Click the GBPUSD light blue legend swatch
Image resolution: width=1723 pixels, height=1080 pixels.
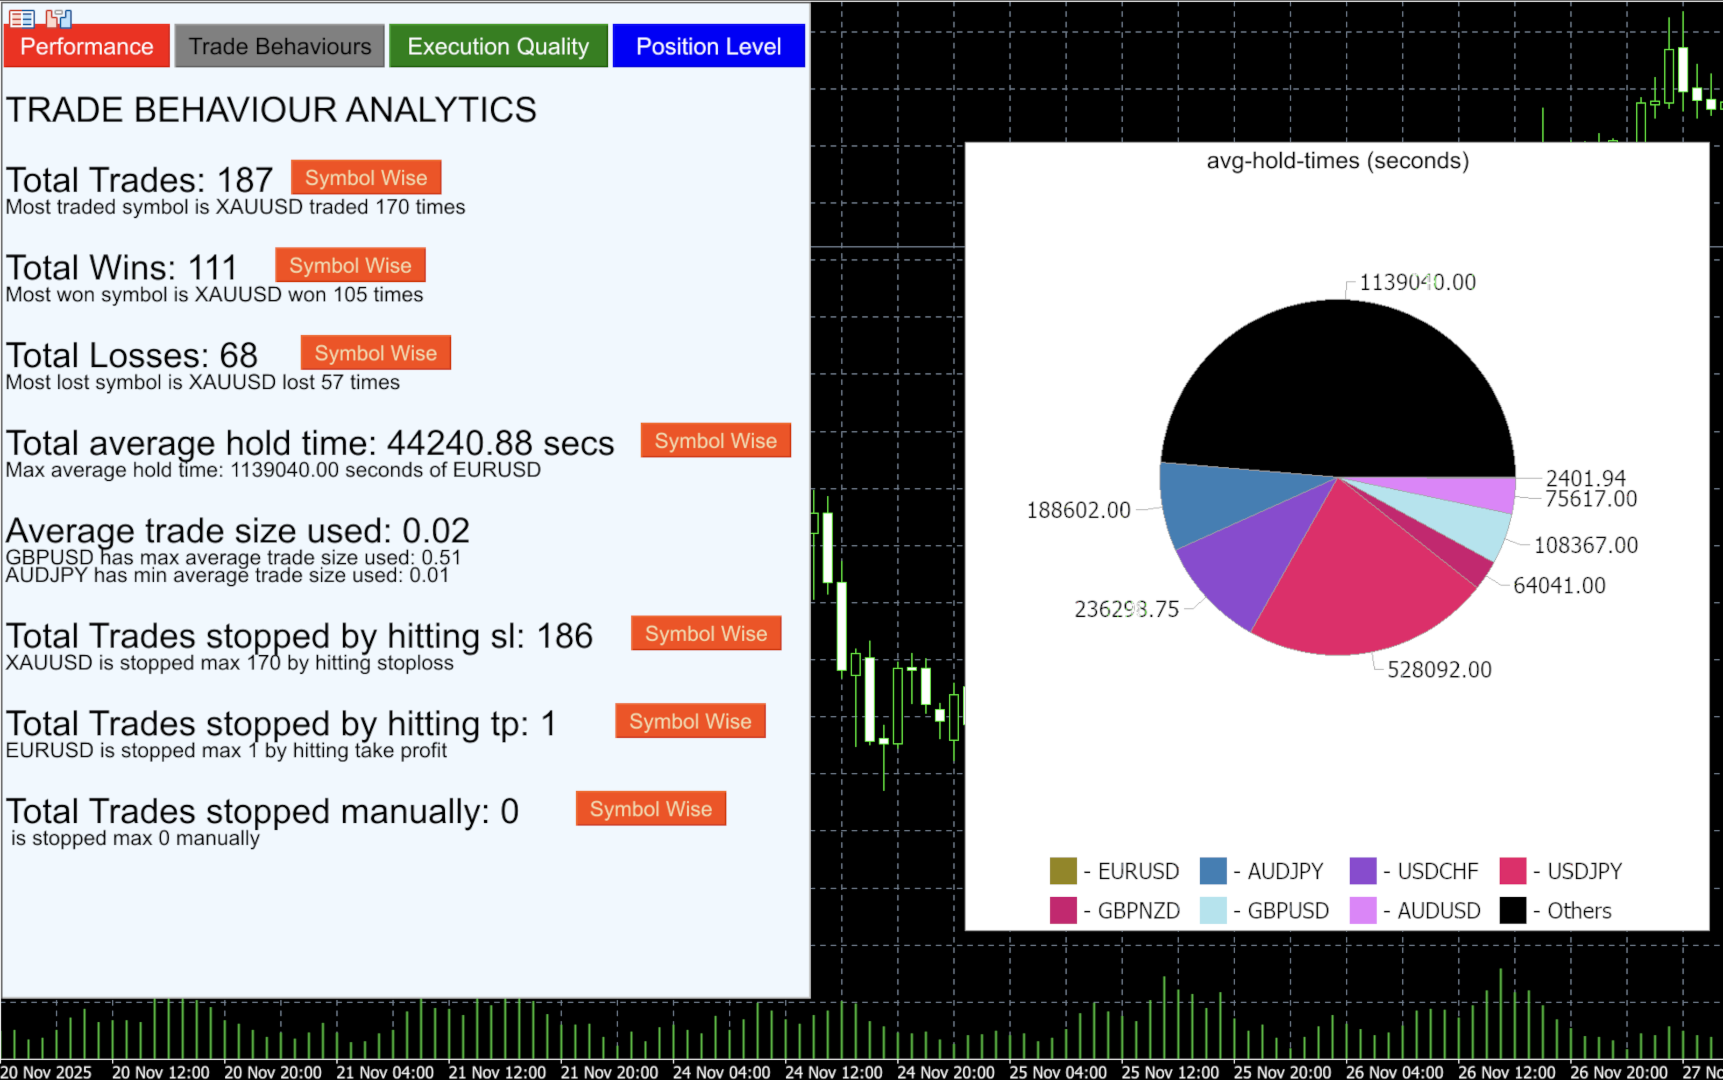pos(1213,910)
